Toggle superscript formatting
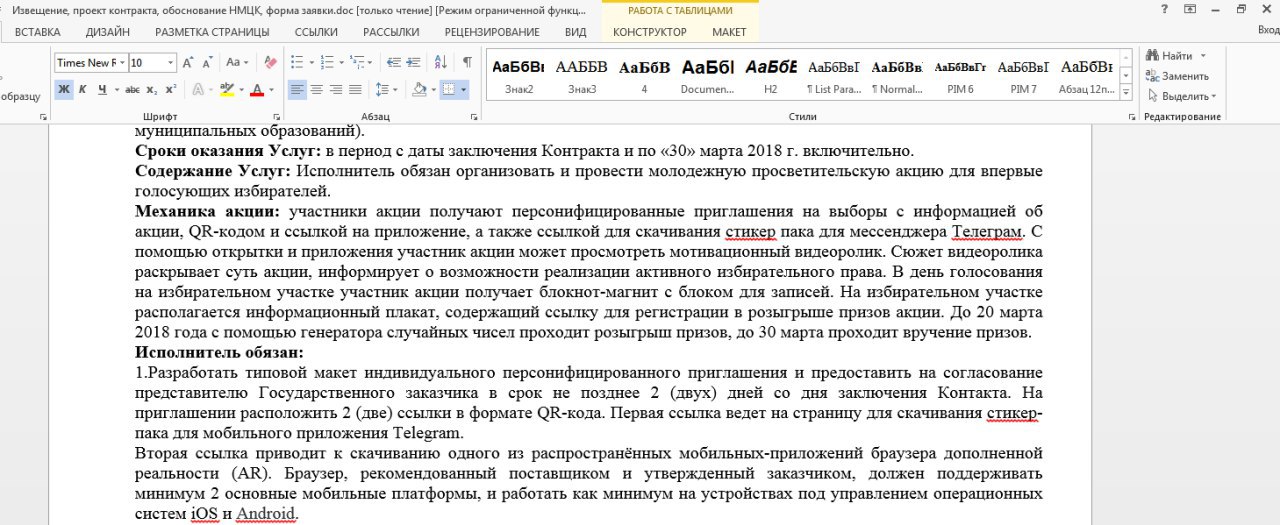The width and height of the screenshot is (1280, 525). (170, 90)
